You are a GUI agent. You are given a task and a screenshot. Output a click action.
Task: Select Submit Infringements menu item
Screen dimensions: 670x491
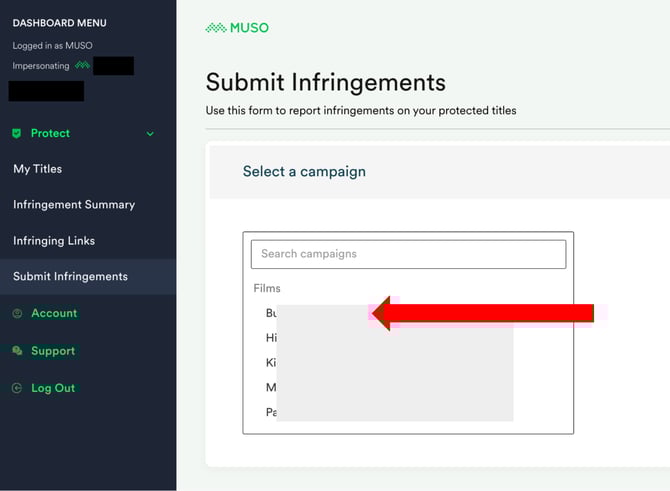click(x=70, y=277)
